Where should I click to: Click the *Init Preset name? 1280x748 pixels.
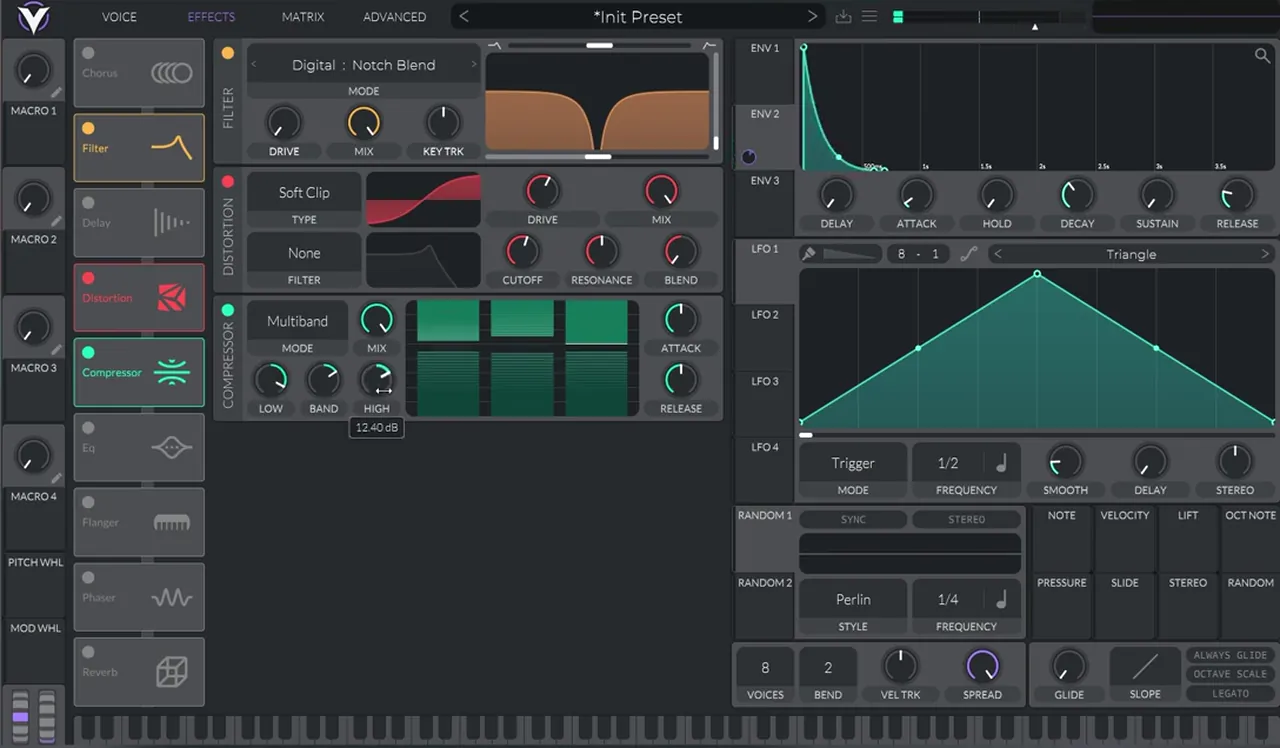tap(638, 17)
